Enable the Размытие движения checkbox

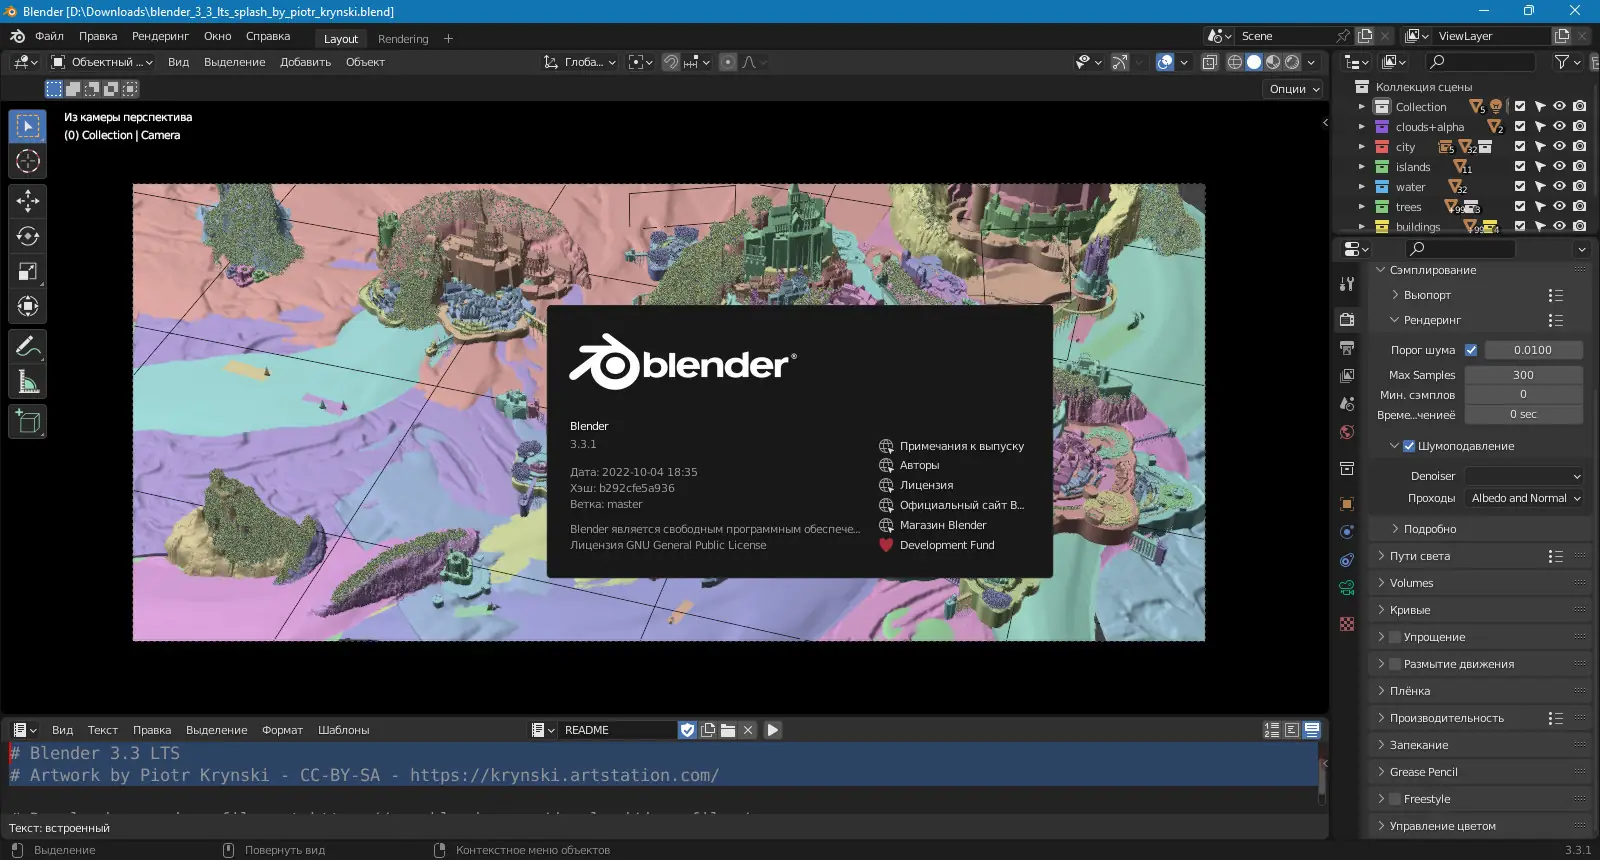coord(1395,664)
